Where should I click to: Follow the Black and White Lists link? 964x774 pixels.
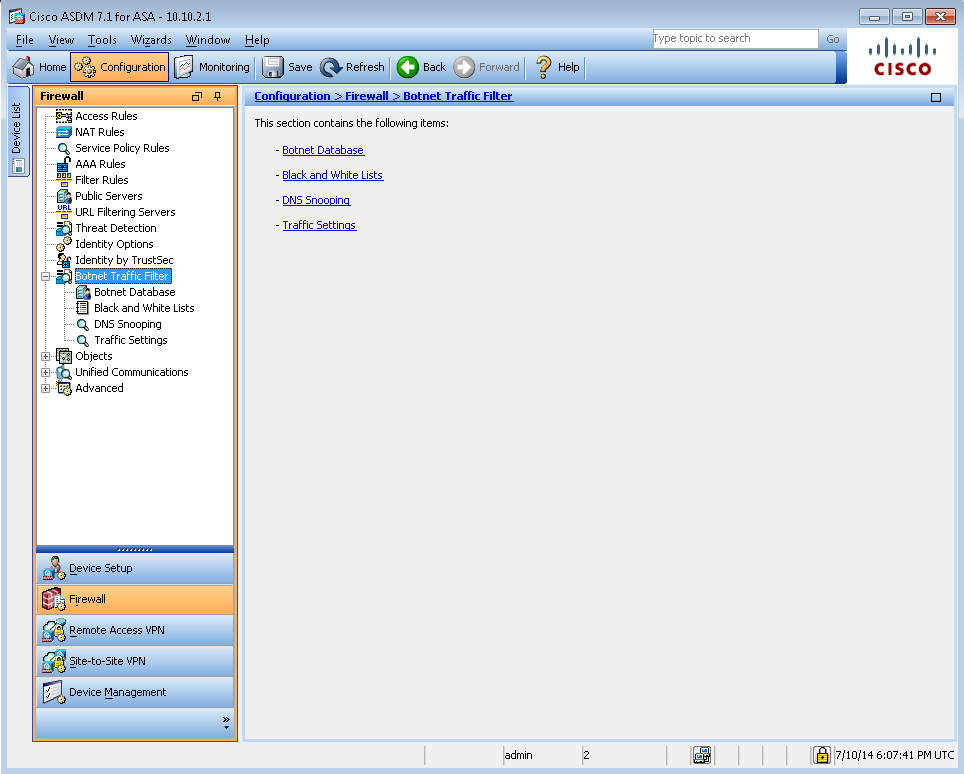[332, 175]
